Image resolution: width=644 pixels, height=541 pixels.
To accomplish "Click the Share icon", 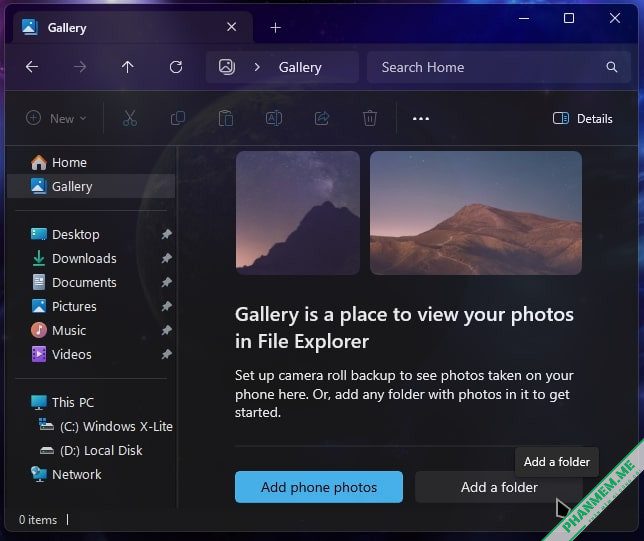I will 322,118.
